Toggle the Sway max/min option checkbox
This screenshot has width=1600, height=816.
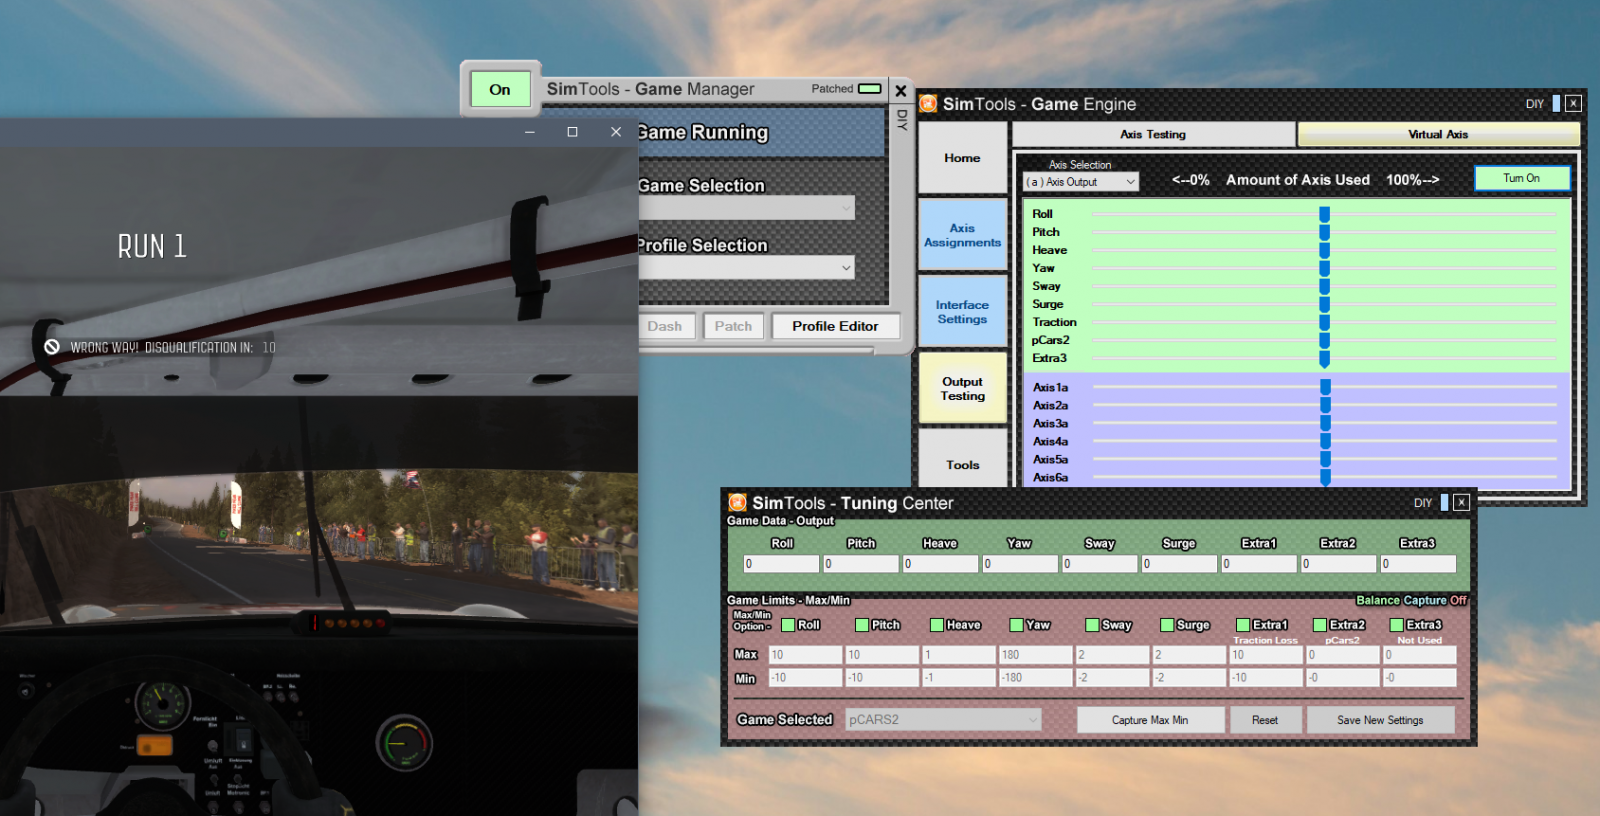1092,625
